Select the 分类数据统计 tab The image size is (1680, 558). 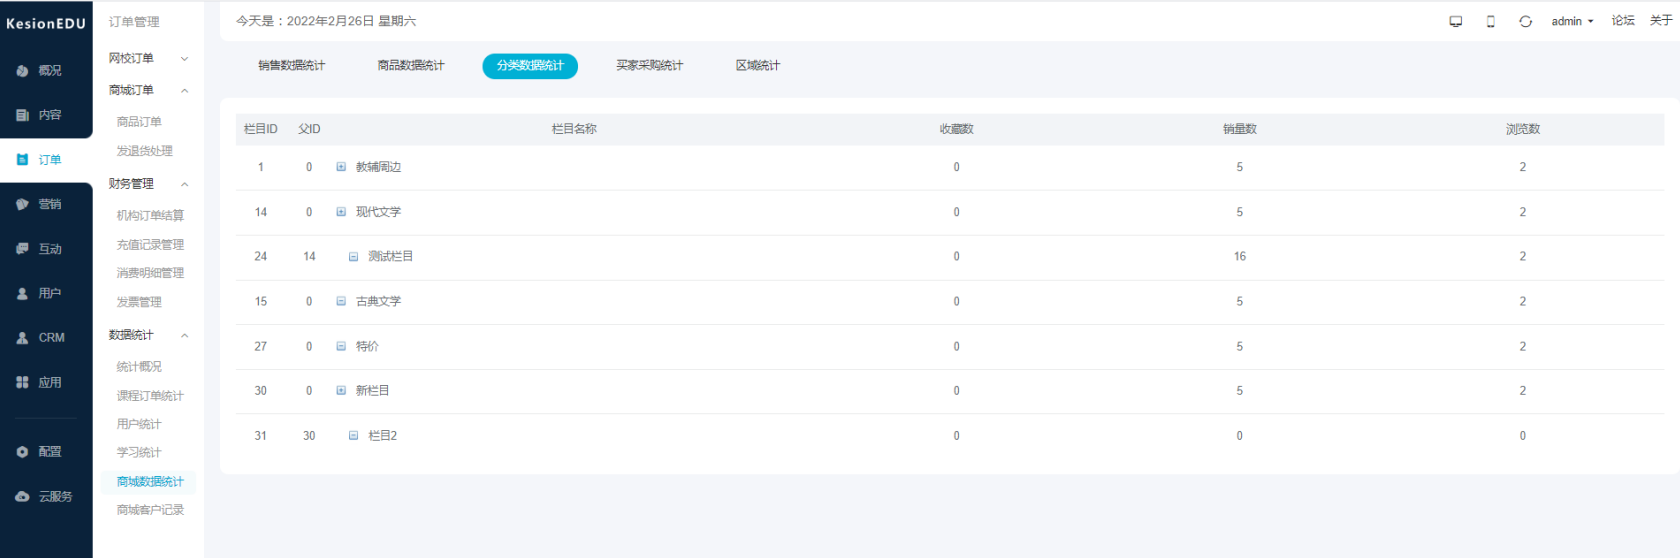pyautogui.click(x=530, y=65)
